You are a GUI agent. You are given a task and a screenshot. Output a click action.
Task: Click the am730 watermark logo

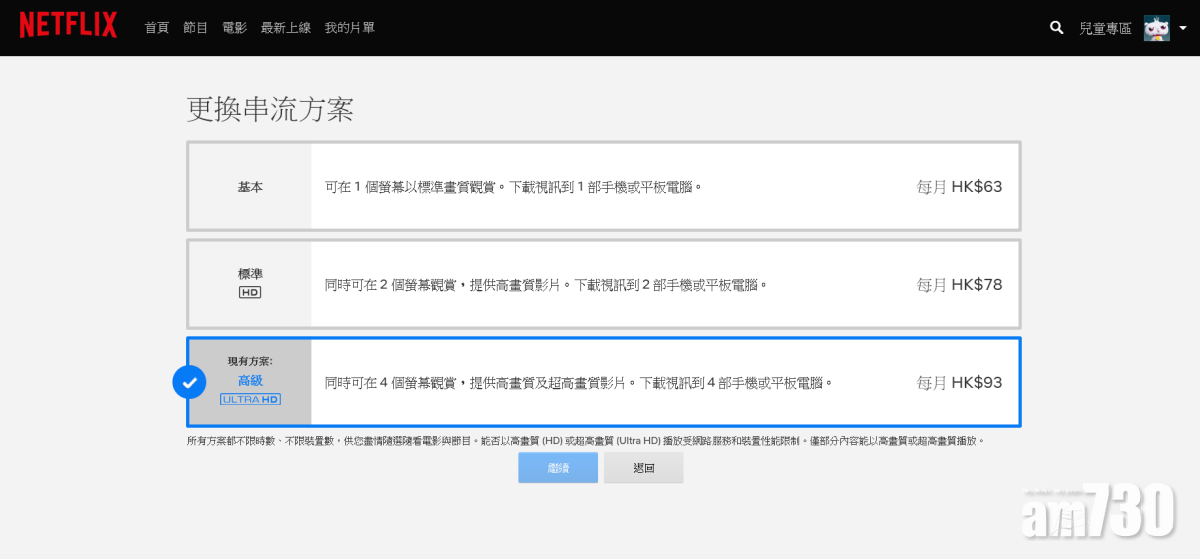(1098, 513)
